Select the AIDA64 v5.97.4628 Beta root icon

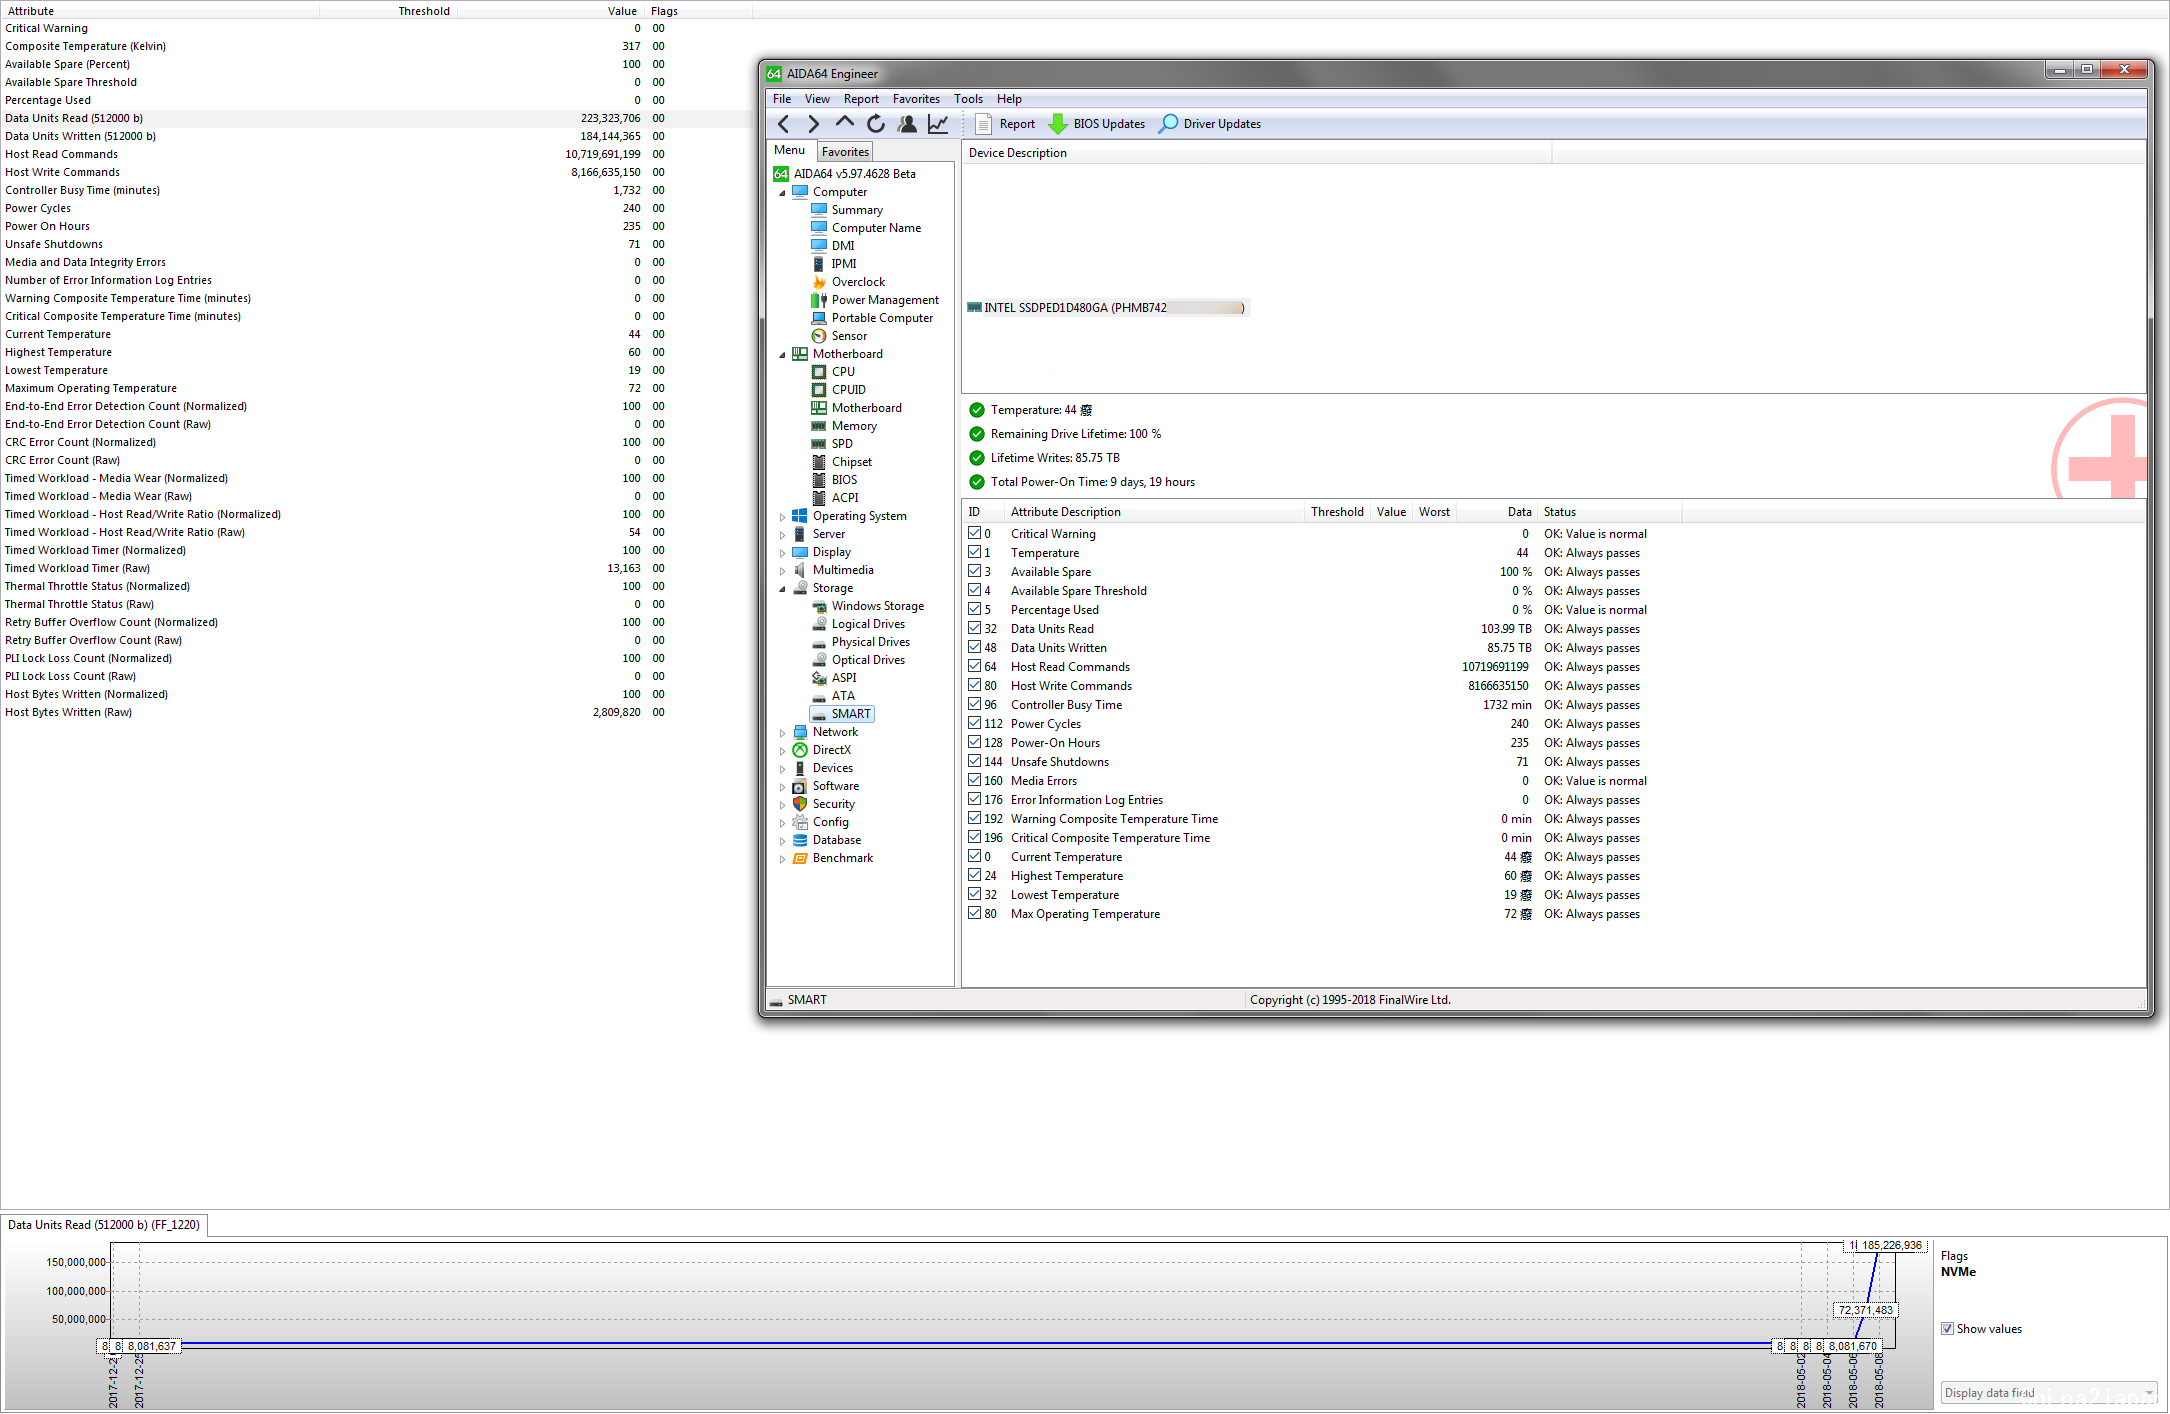tap(781, 174)
